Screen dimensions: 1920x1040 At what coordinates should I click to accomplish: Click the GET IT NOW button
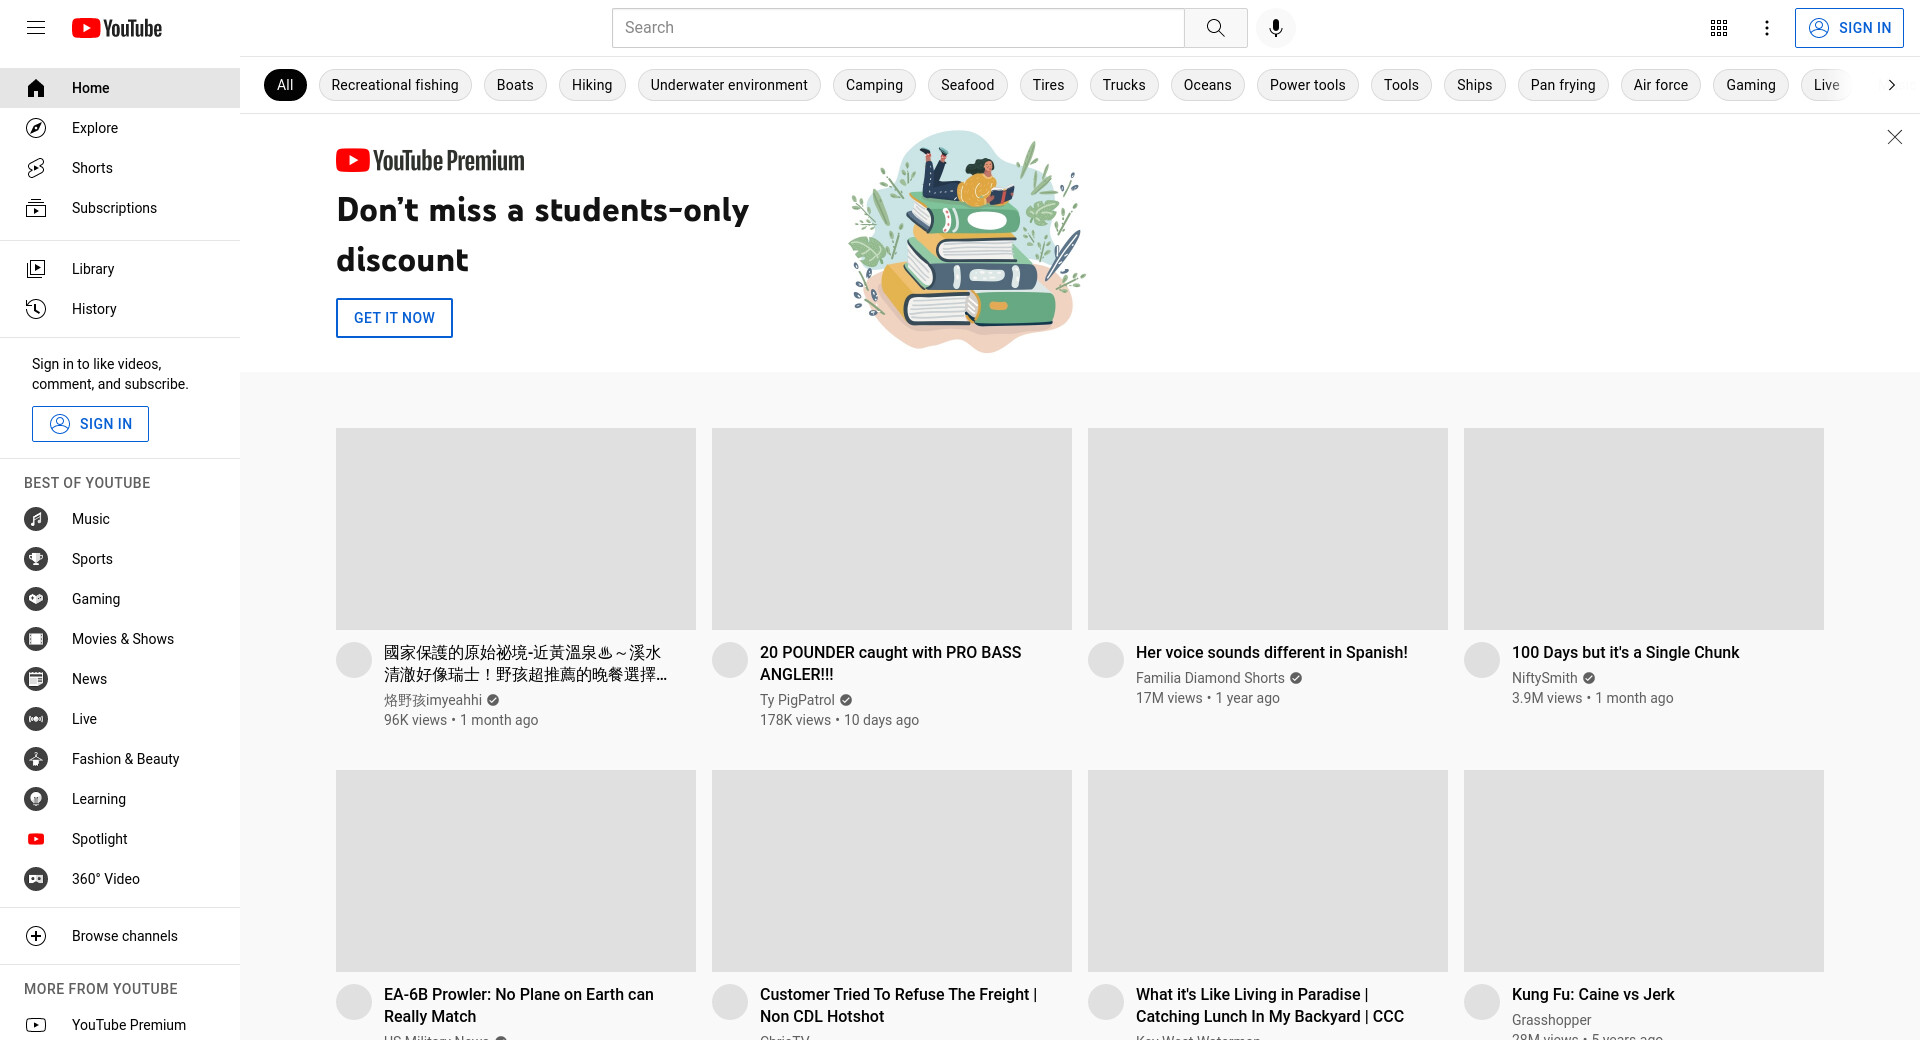click(x=394, y=318)
